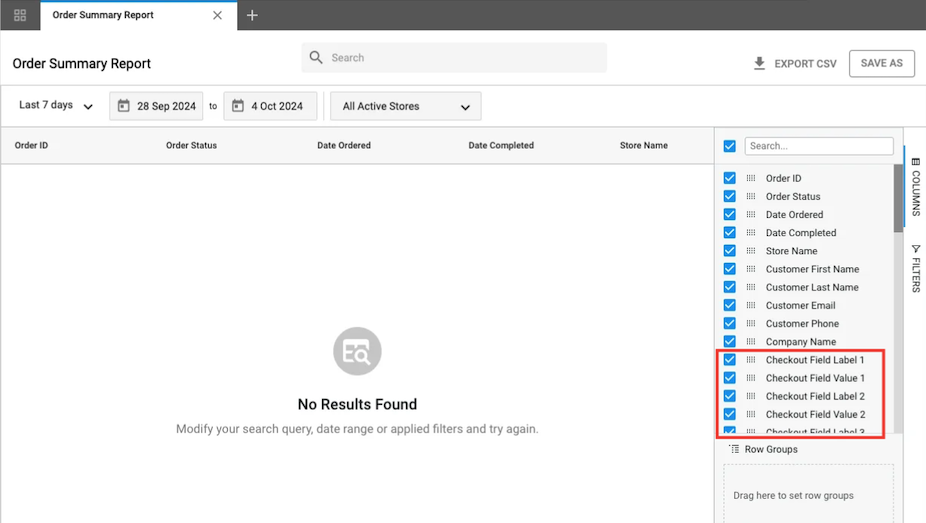This screenshot has height=523, width=926.
Task: Click the dashboard grid icon in tab bar
Action: point(20,15)
